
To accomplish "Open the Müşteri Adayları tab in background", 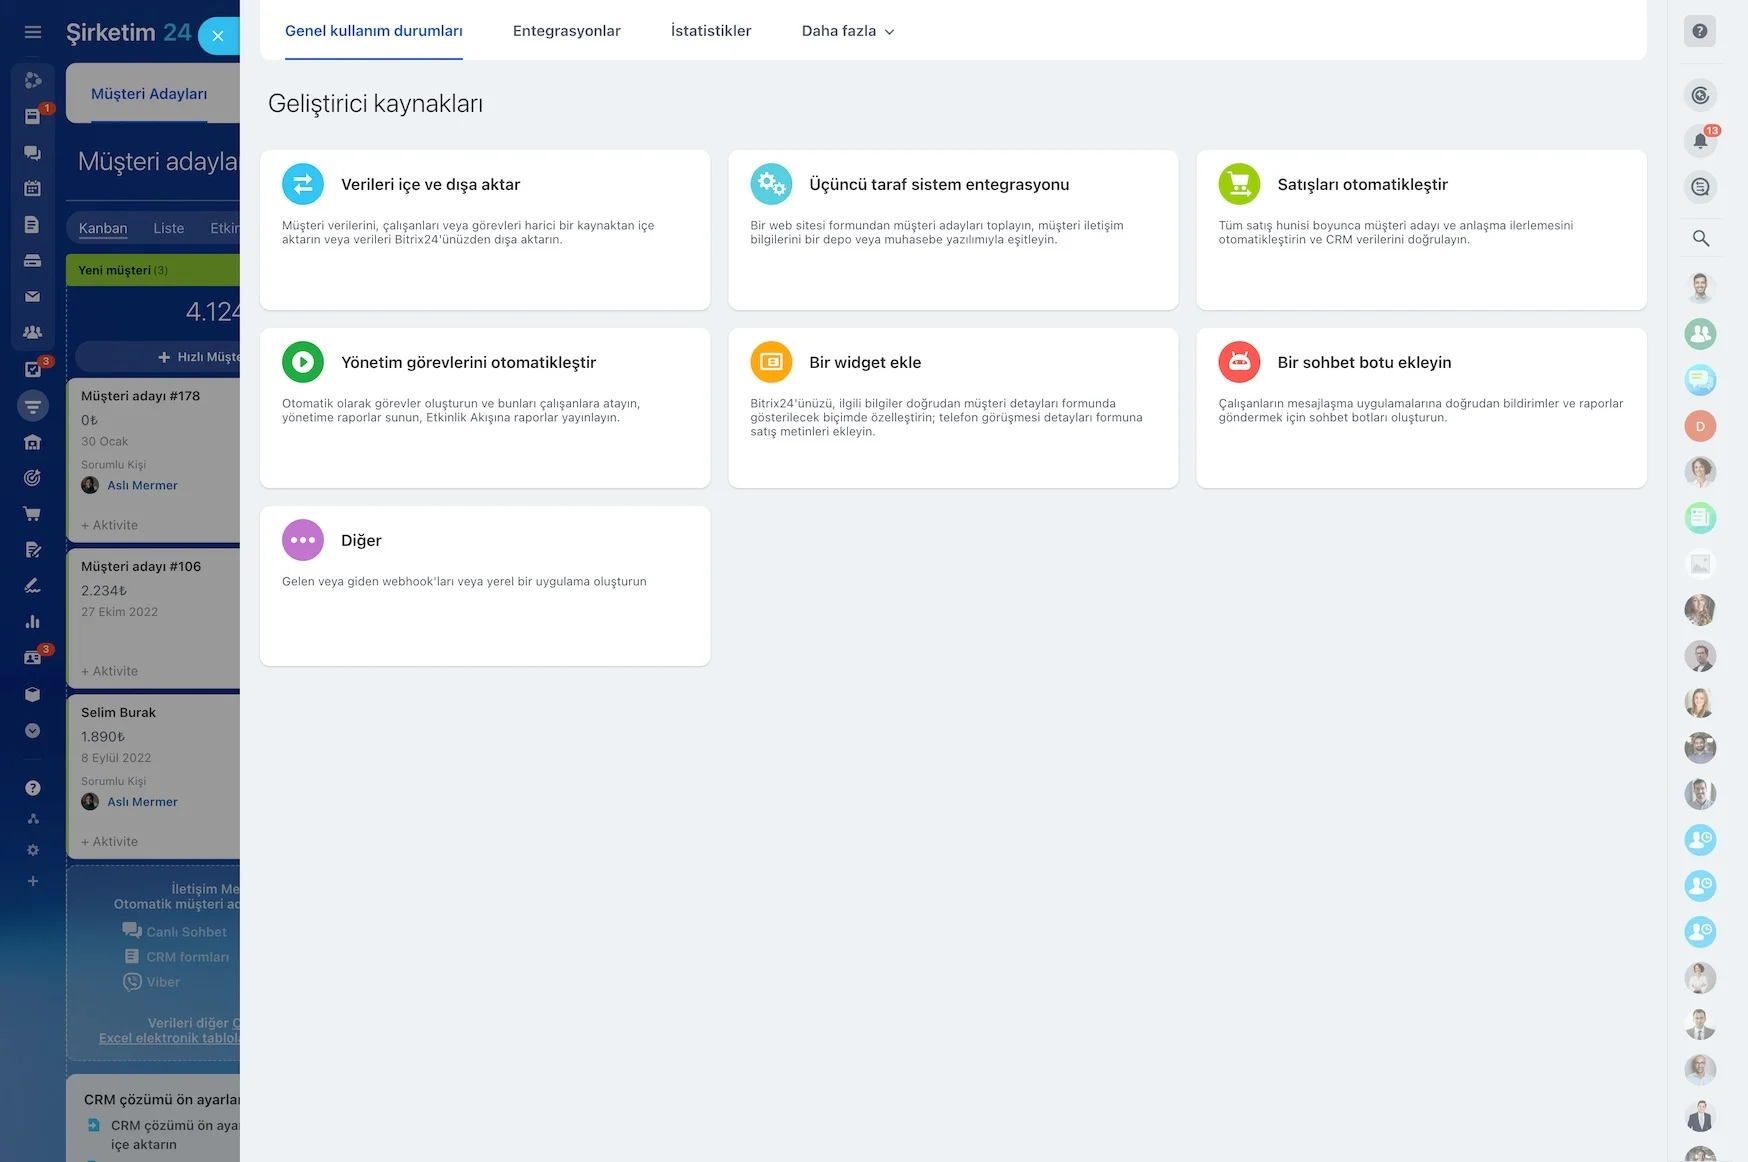I will coord(149,94).
